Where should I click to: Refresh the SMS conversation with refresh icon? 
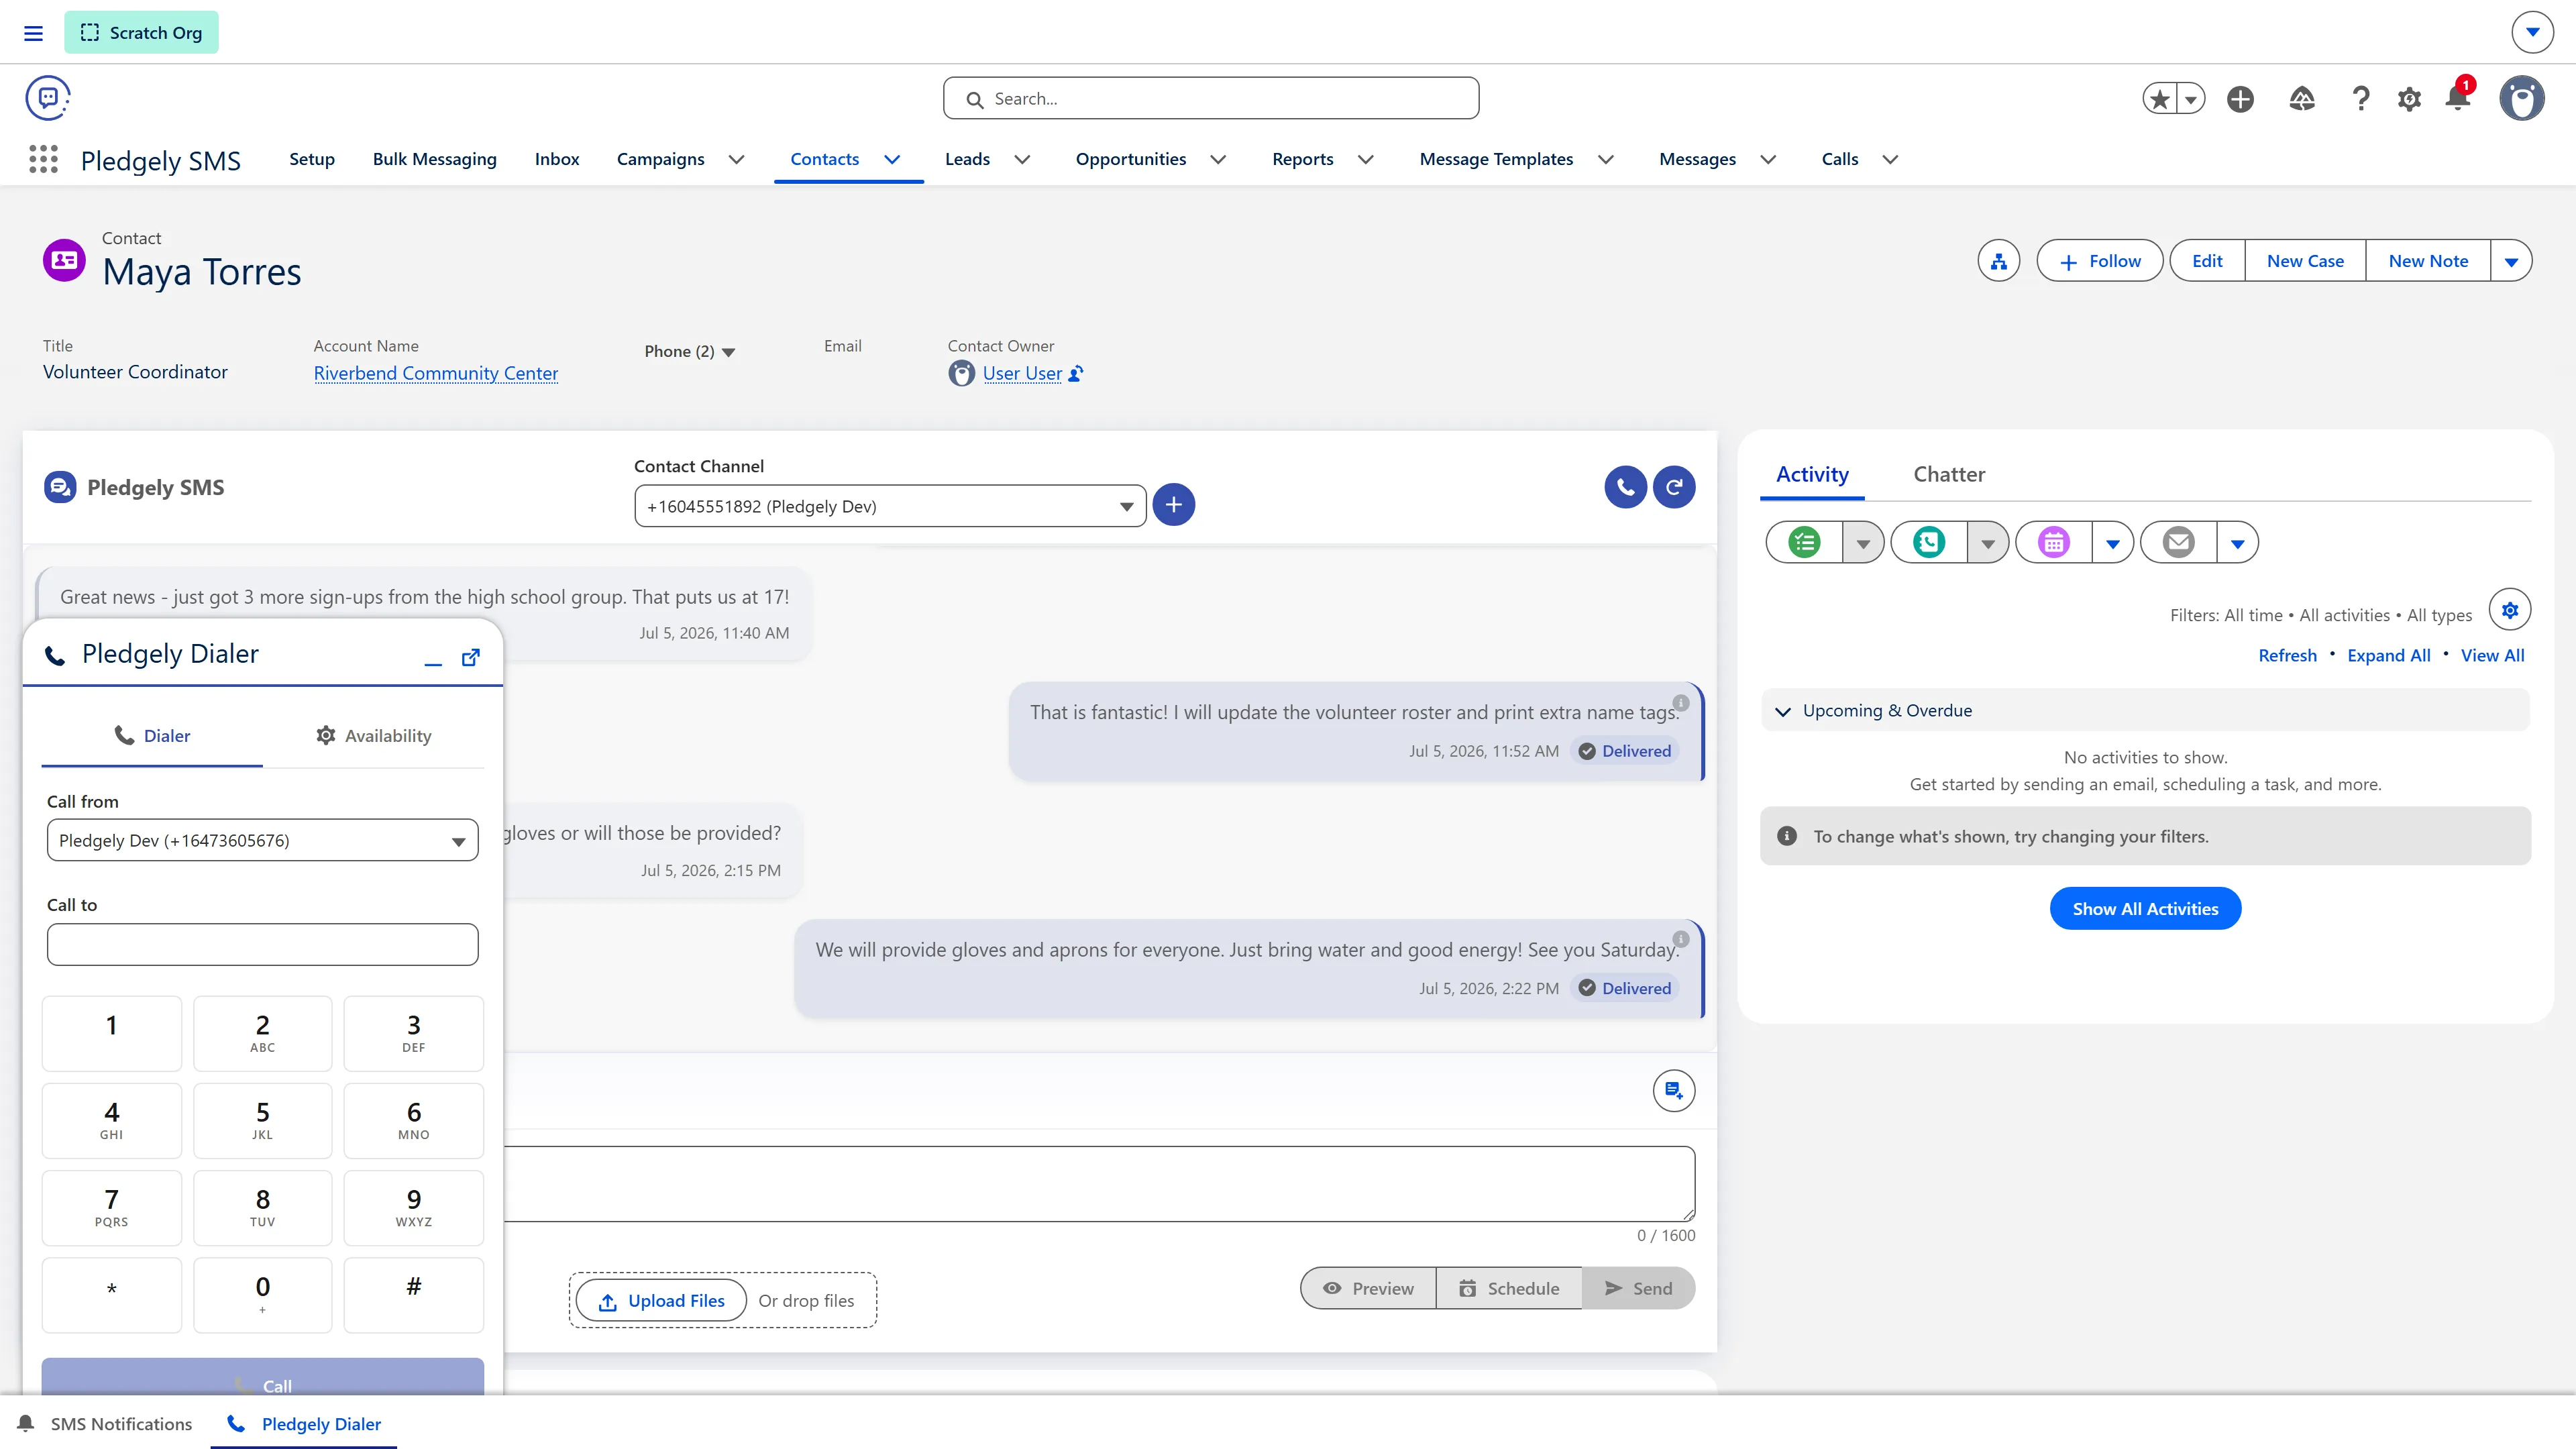tap(1674, 487)
